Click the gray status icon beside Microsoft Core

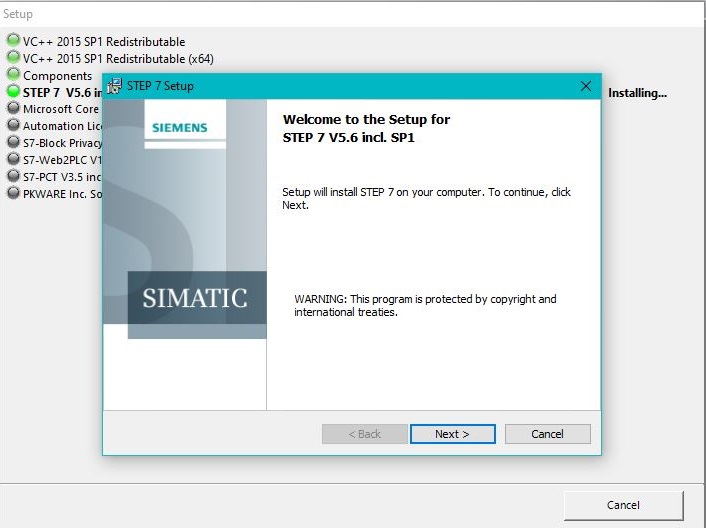[13, 109]
